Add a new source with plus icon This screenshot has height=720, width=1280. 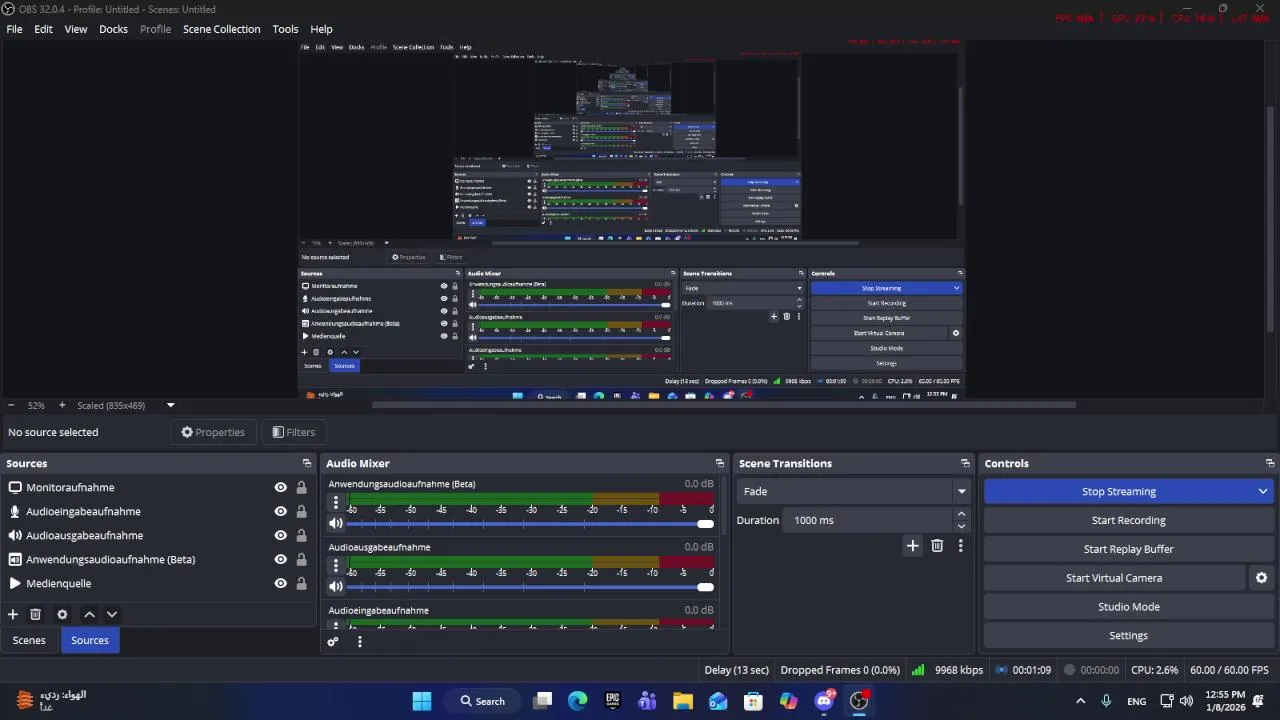click(13, 614)
